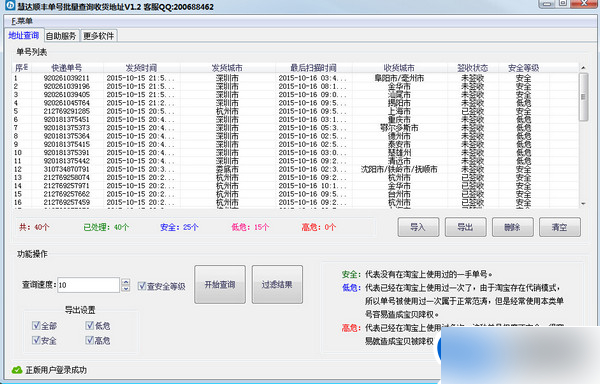Click the green cloud login status icon
The image size is (600, 384).
[x=17, y=370]
